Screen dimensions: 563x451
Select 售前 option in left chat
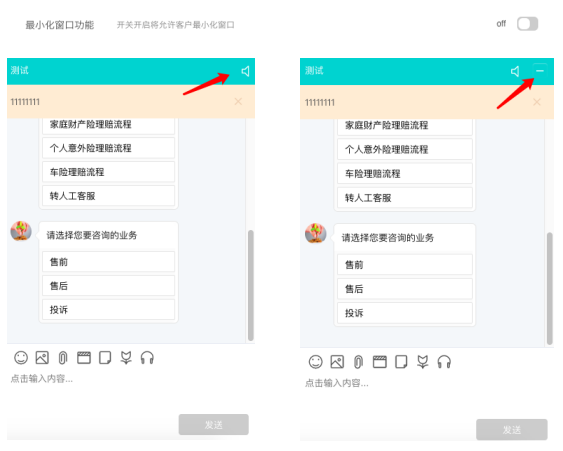tap(108, 262)
